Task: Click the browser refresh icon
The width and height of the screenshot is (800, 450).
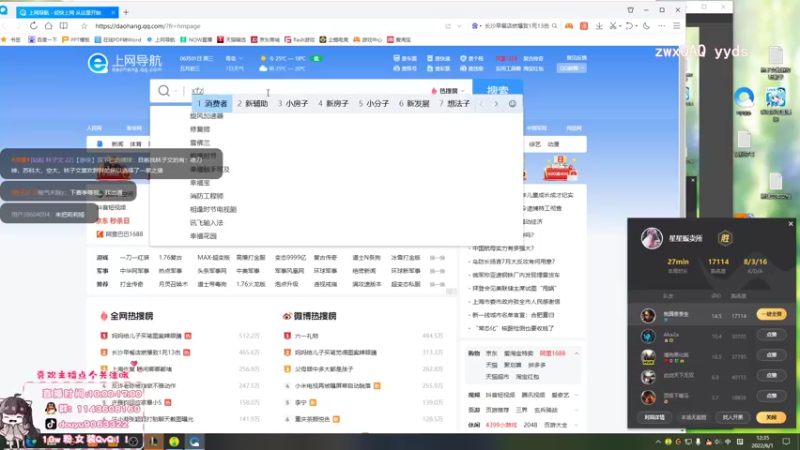Action: [33, 26]
